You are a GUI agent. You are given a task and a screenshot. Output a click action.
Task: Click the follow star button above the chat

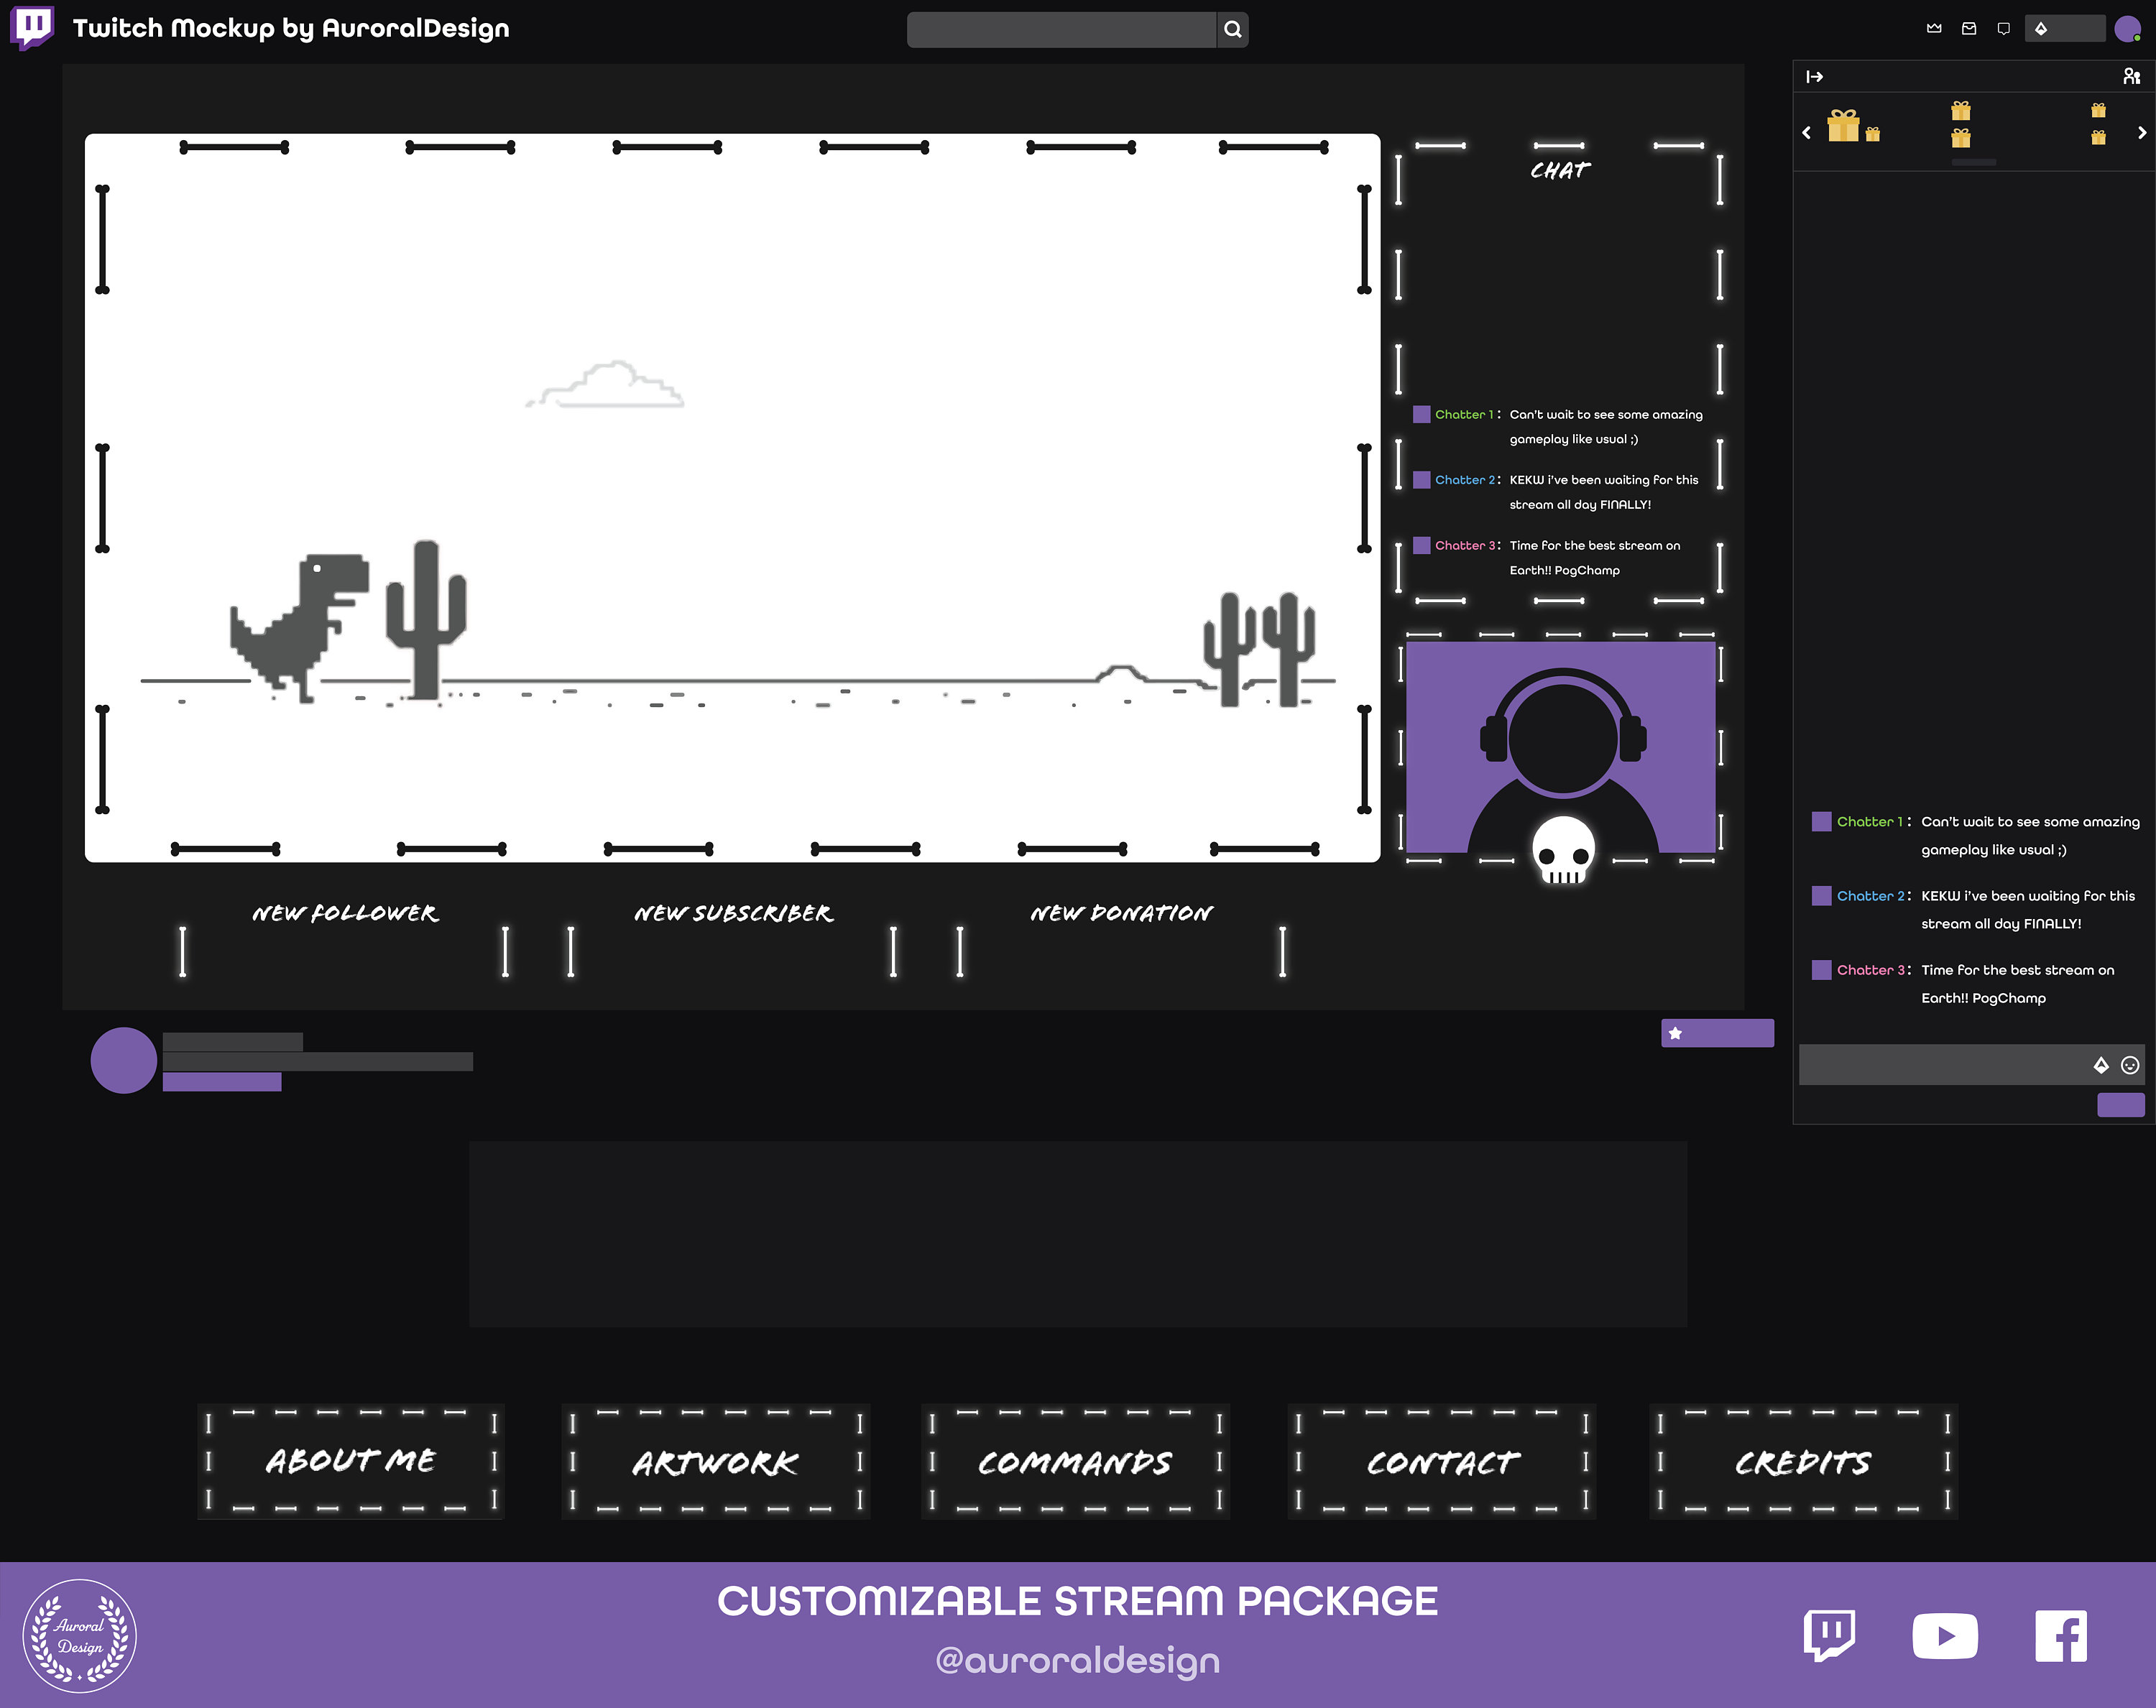(1717, 1033)
